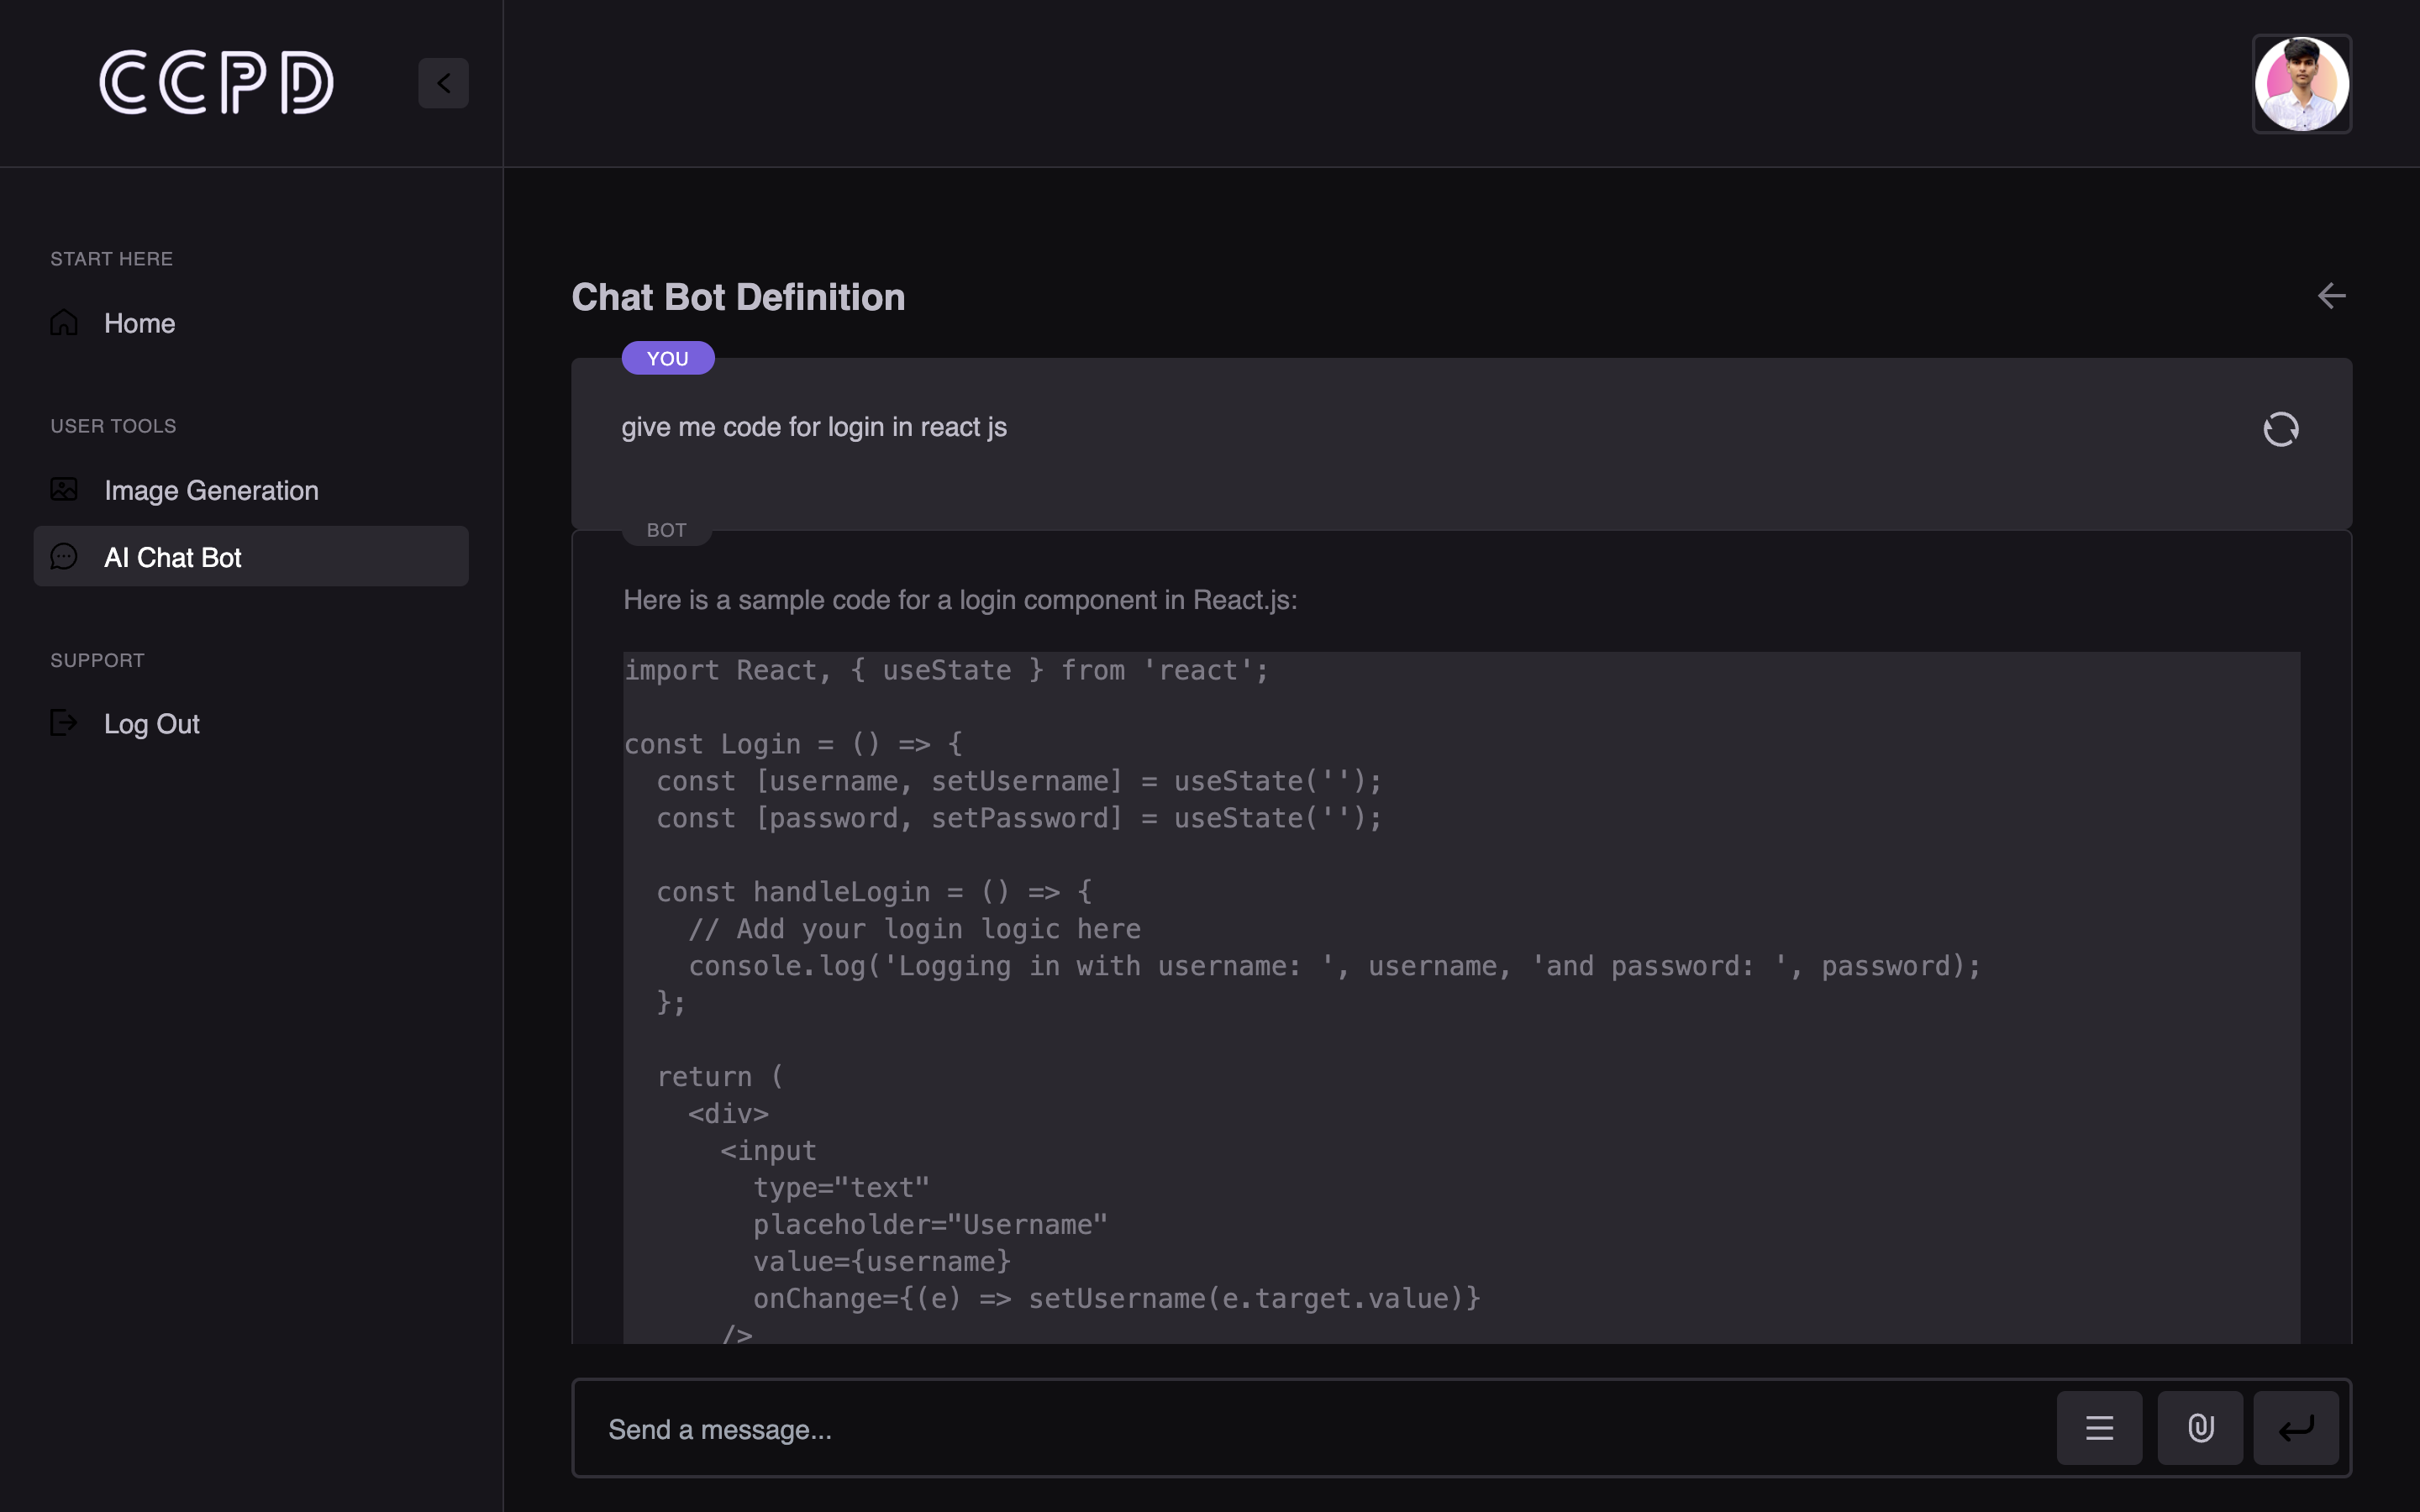Send message with enter arrow button
2420x1512 pixels.
[2296, 1428]
